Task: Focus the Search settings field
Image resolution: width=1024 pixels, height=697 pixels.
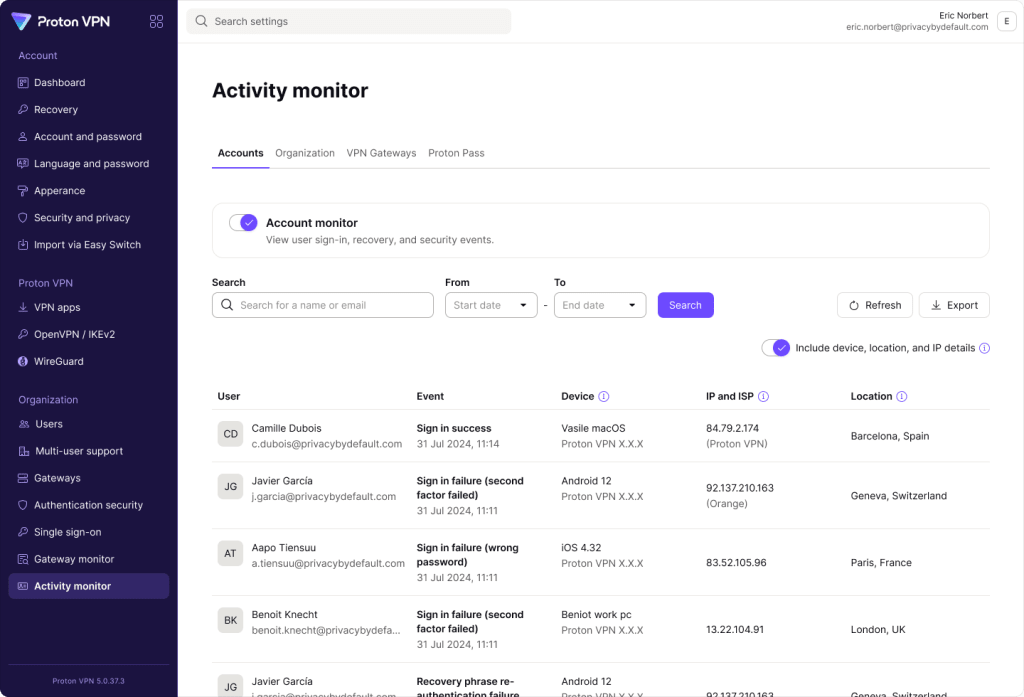Action: click(349, 22)
